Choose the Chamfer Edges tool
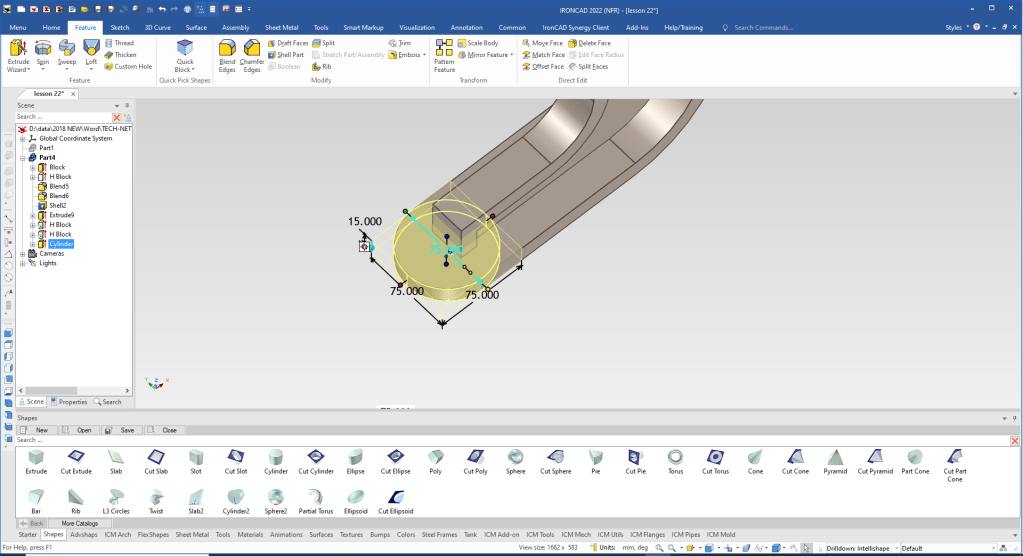This screenshot has height=556, width=1023. (252, 54)
